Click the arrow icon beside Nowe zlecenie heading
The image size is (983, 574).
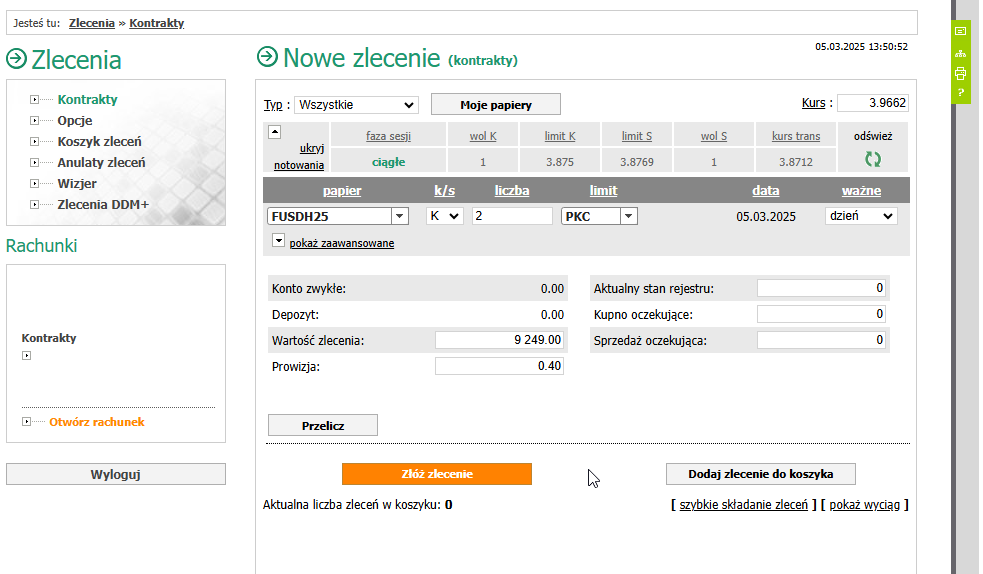(x=267, y=57)
